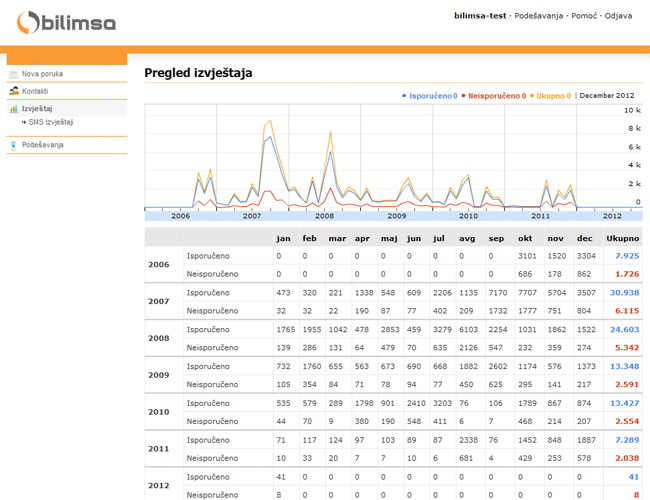Image resolution: width=650 pixels, height=500 pixels.
Task: Click the Isporučeno legend label
Action: pyautogui.click(x=433, y=96)
